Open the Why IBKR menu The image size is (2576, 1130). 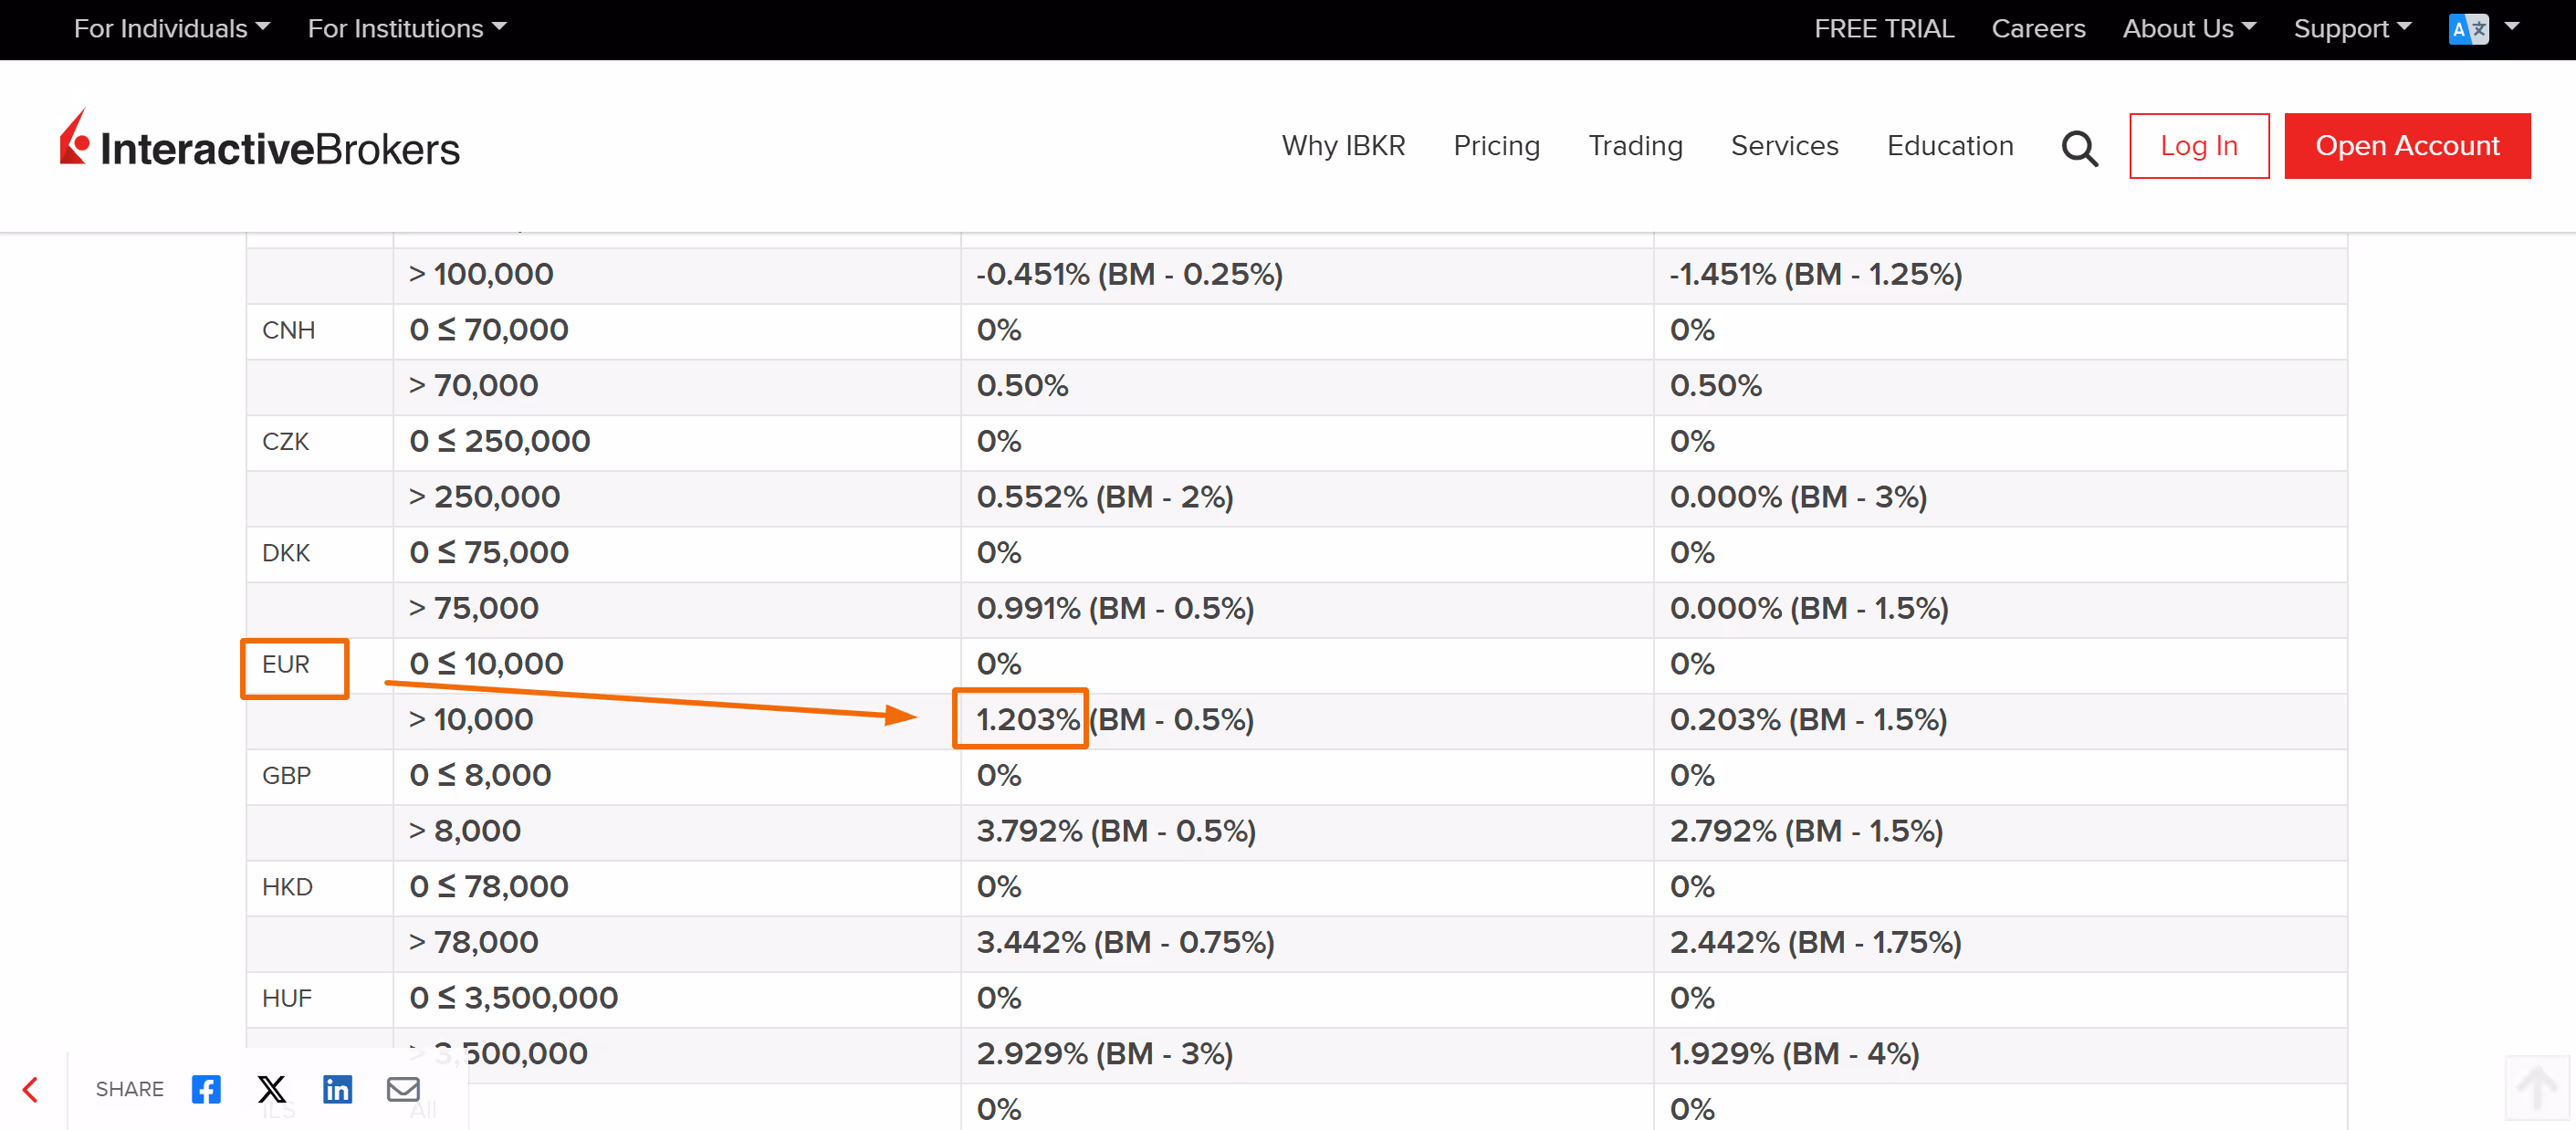pos(1343,146)
